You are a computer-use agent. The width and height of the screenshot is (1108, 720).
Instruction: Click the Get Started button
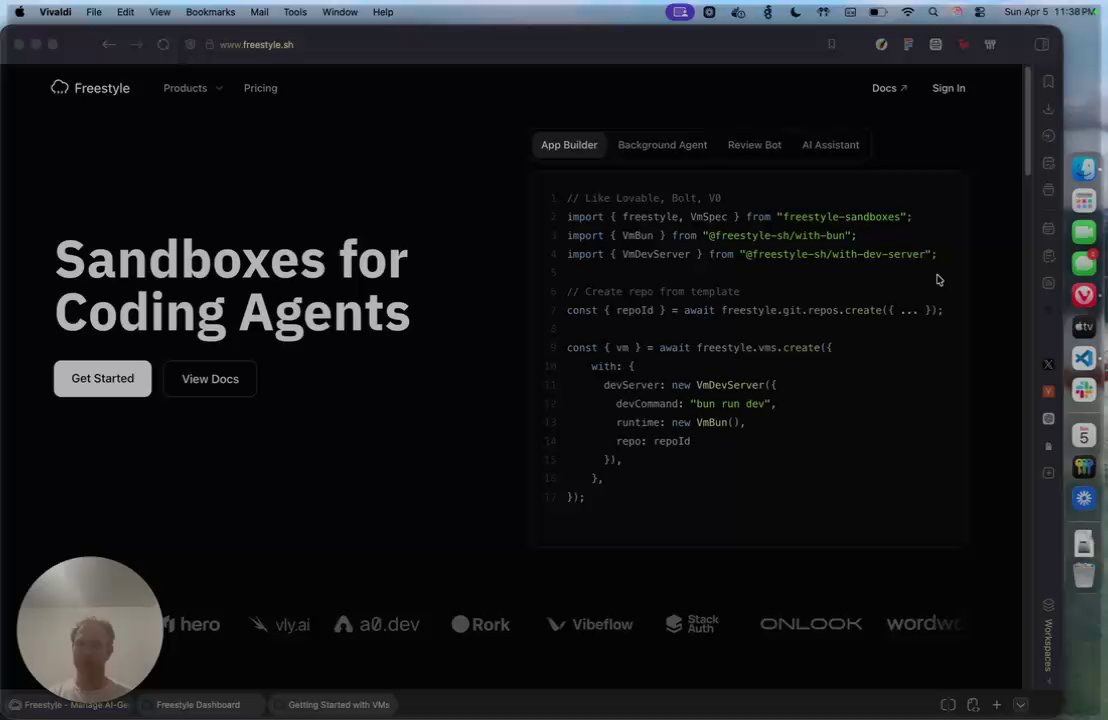[x=102, y=379]
